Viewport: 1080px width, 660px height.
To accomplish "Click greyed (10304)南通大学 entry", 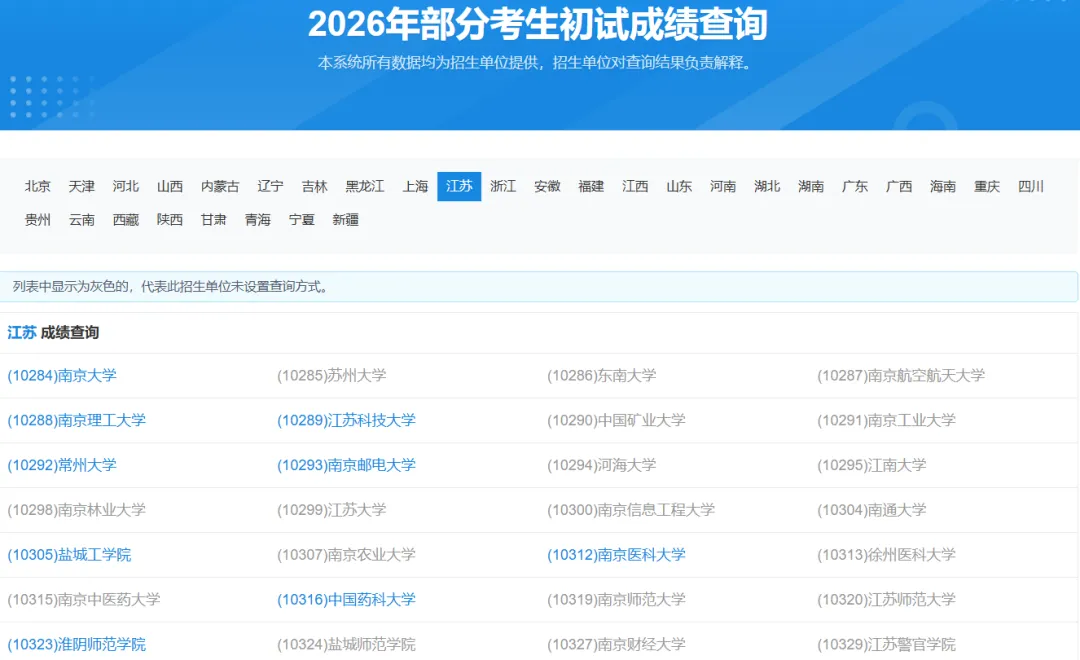I will point(872,510).
